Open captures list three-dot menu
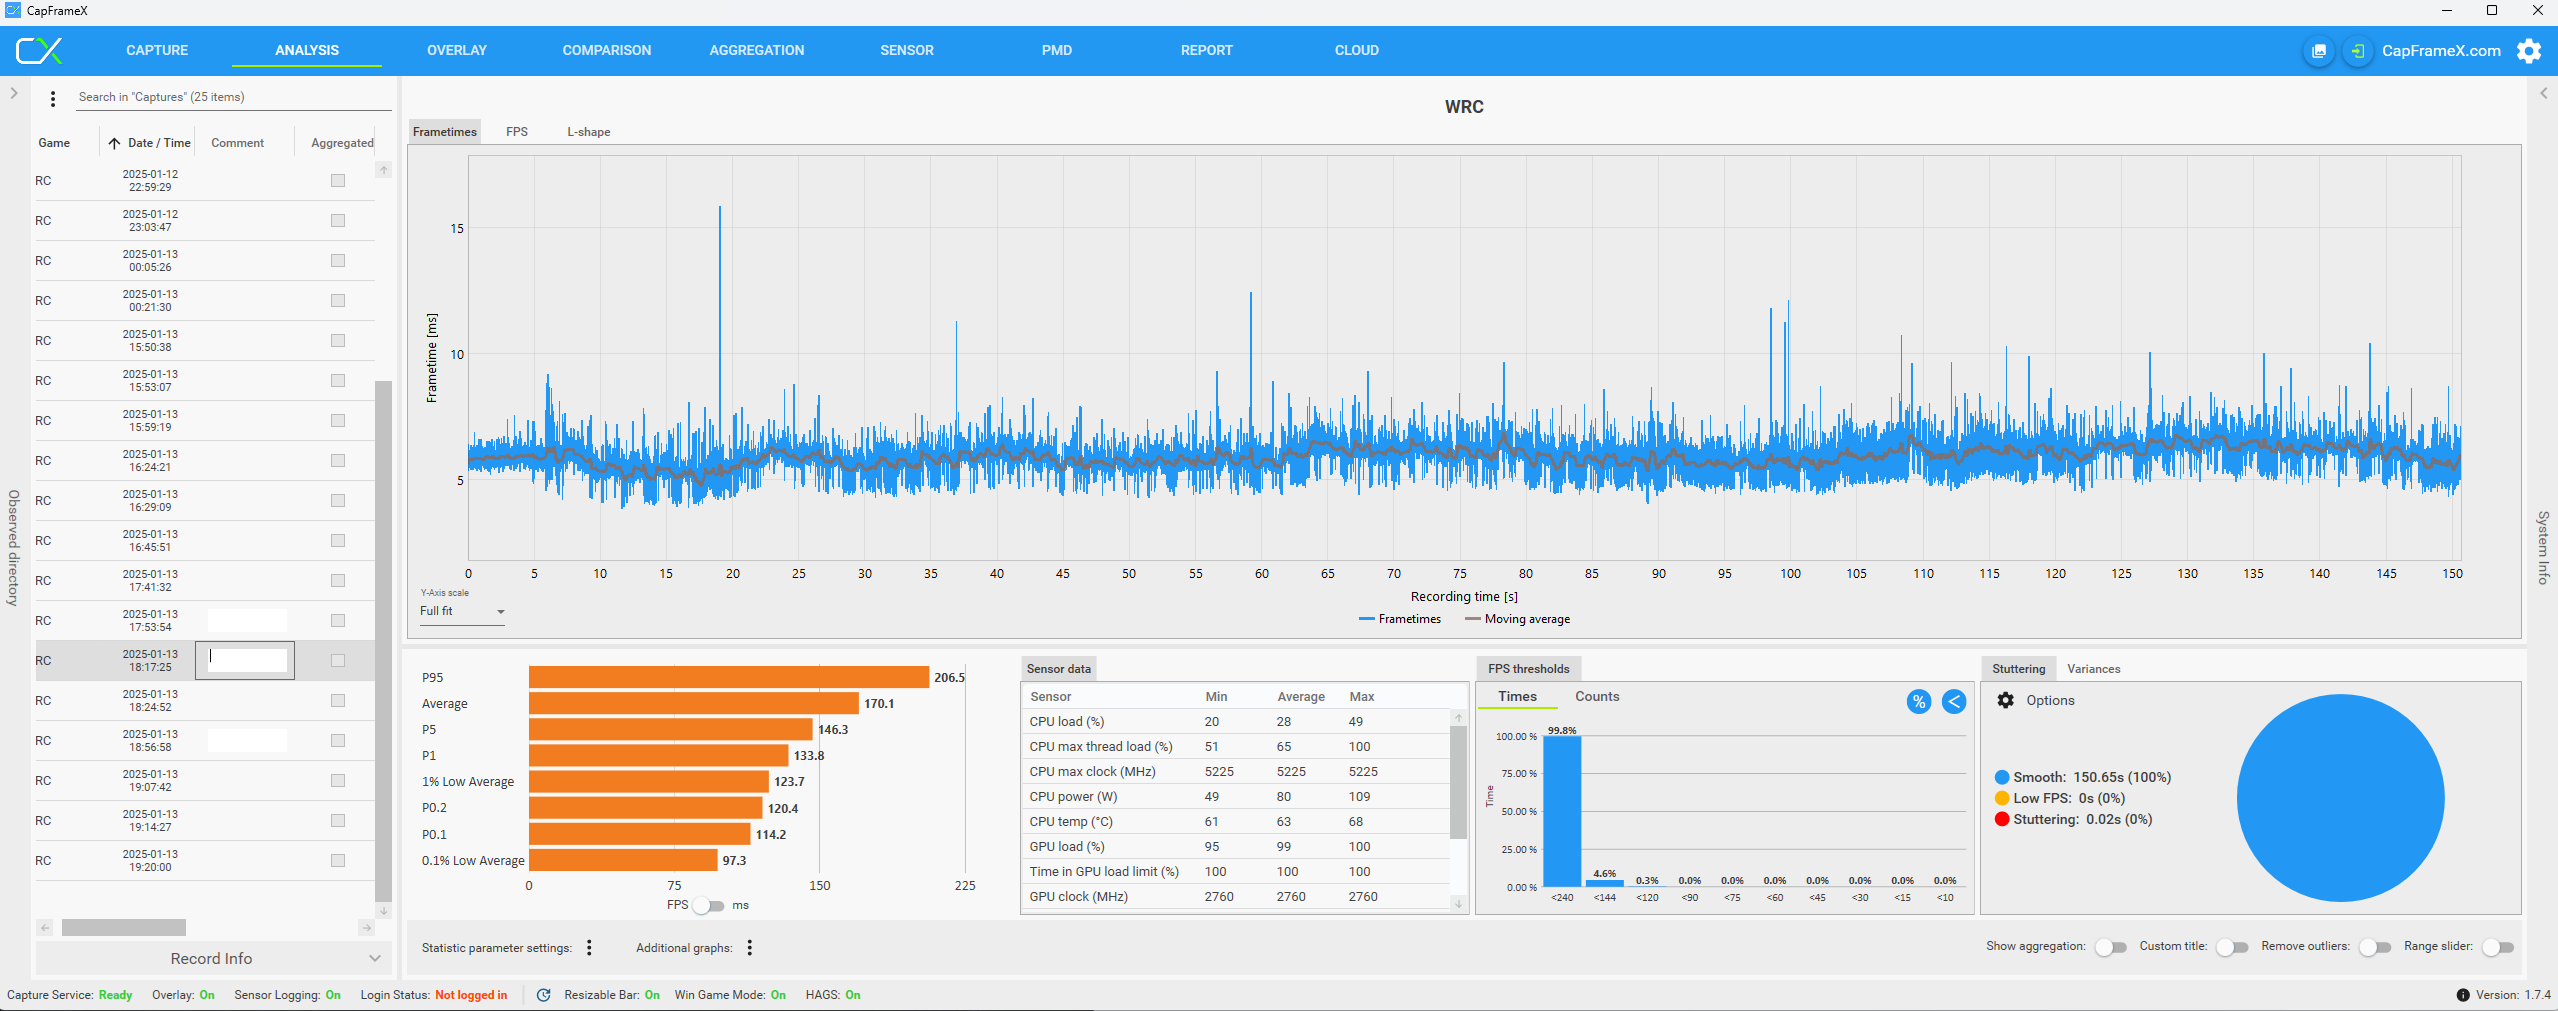Viewport: 2558px width, 1011px height. 53,98
